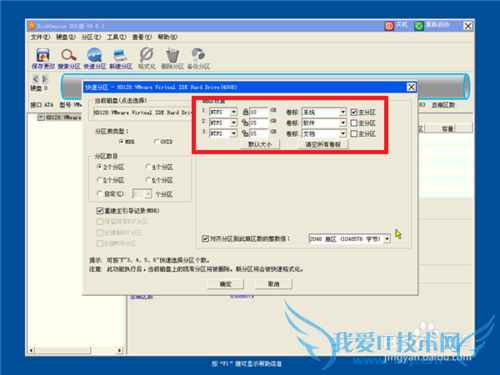The height and width of the screenshot is (375, 500).
Task: Open the volume label dropdown showing 系统
Action: [x=343, y=112]
